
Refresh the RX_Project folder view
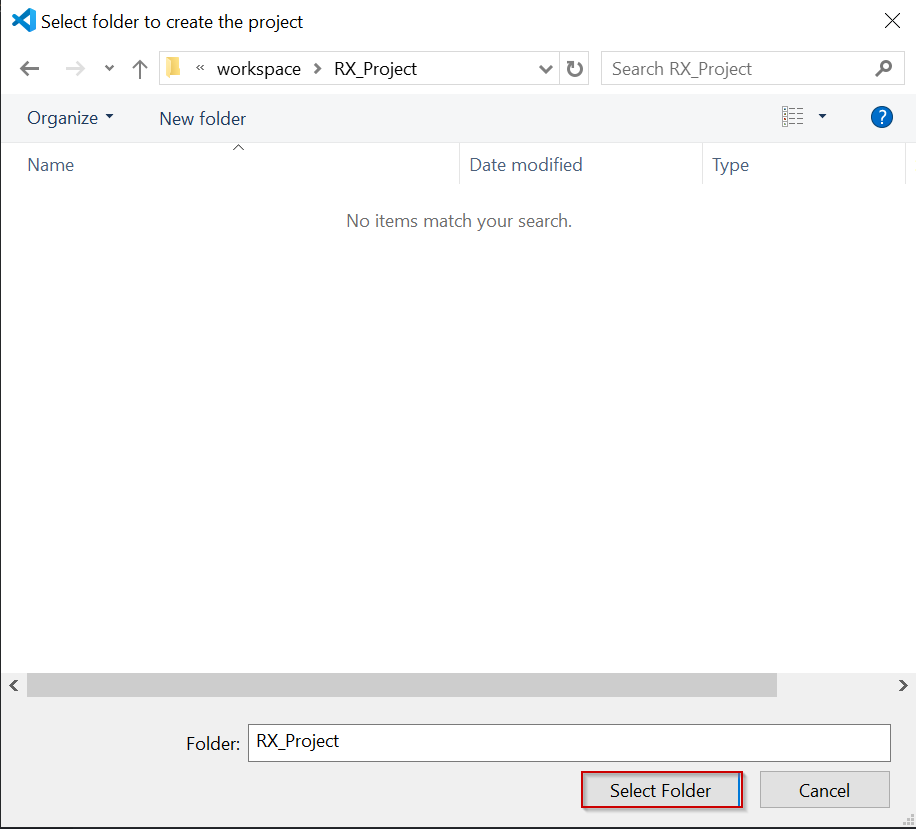click(574, 69)
